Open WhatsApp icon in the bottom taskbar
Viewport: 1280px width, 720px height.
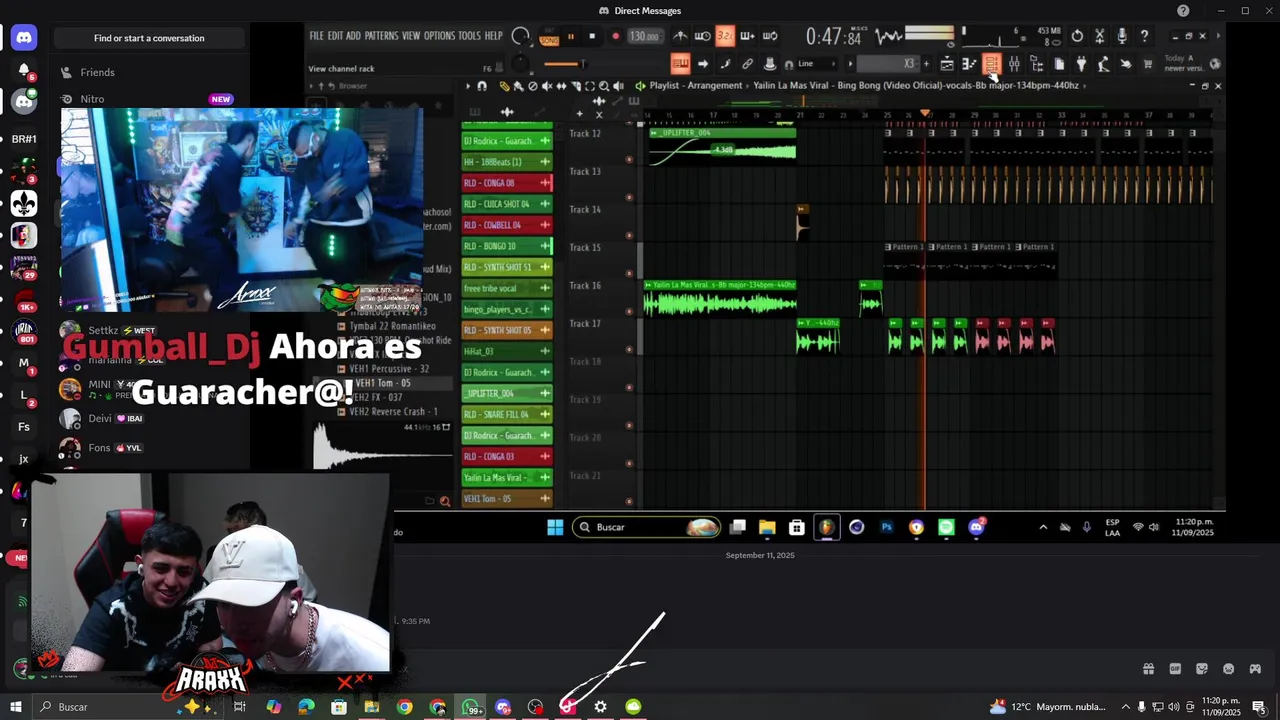pos(471,707)
